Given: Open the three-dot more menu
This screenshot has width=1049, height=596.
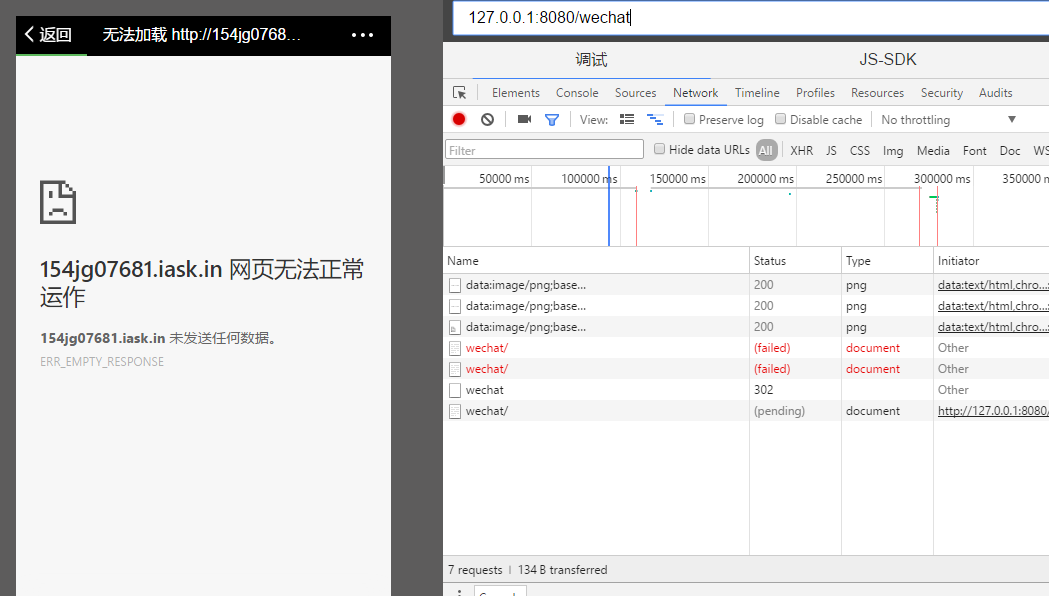Looking at the screenshot, I should tap(363, 35).
